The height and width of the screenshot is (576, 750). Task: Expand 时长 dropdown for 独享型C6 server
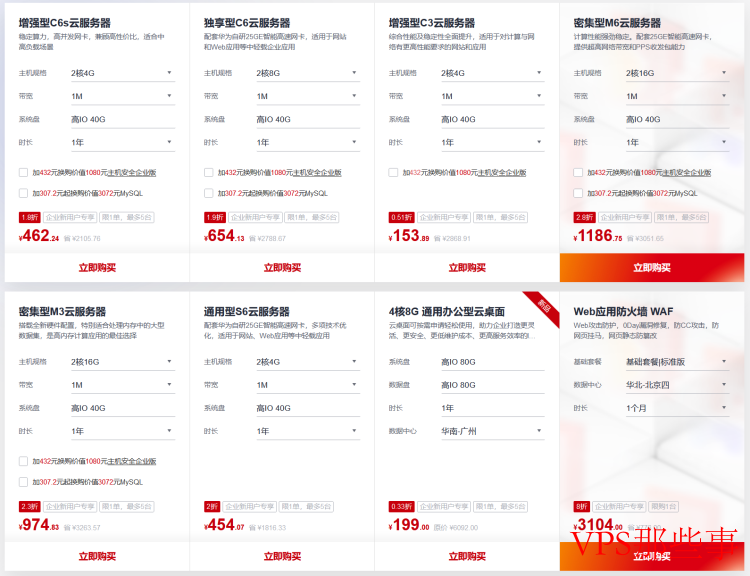click(308, 143)
